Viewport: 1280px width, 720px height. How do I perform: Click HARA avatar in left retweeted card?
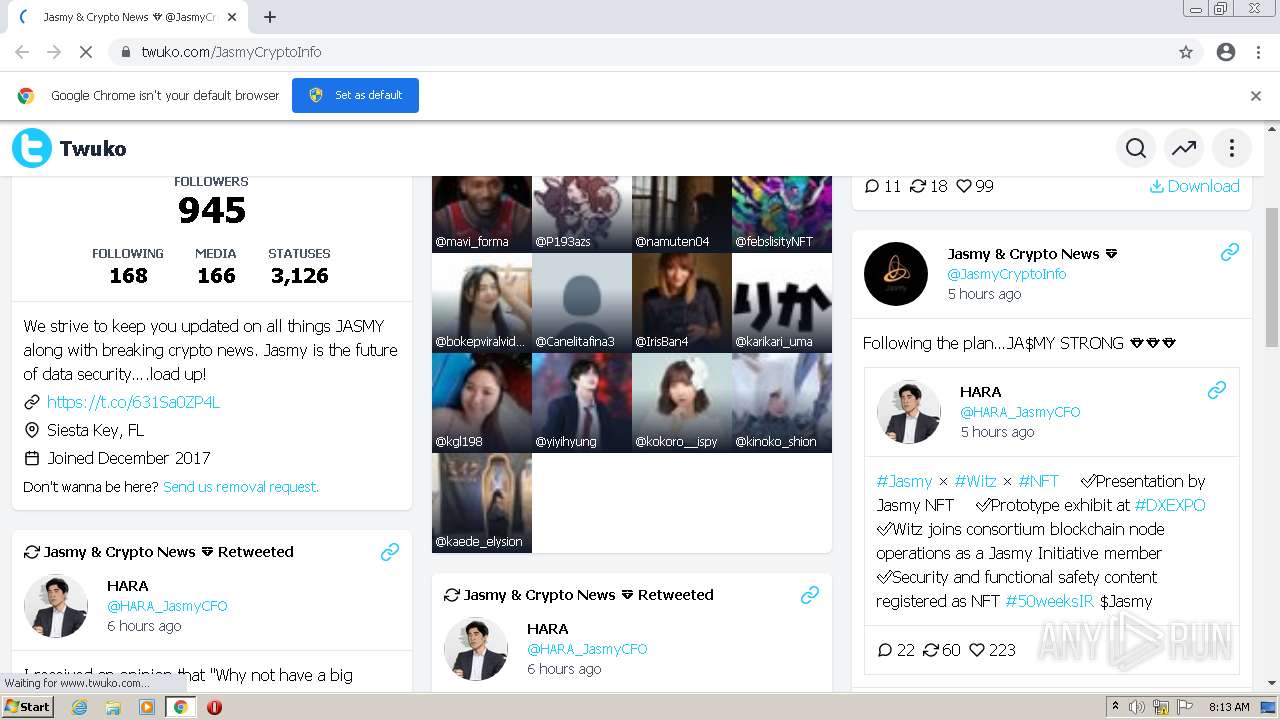click(x=56, y=606)
